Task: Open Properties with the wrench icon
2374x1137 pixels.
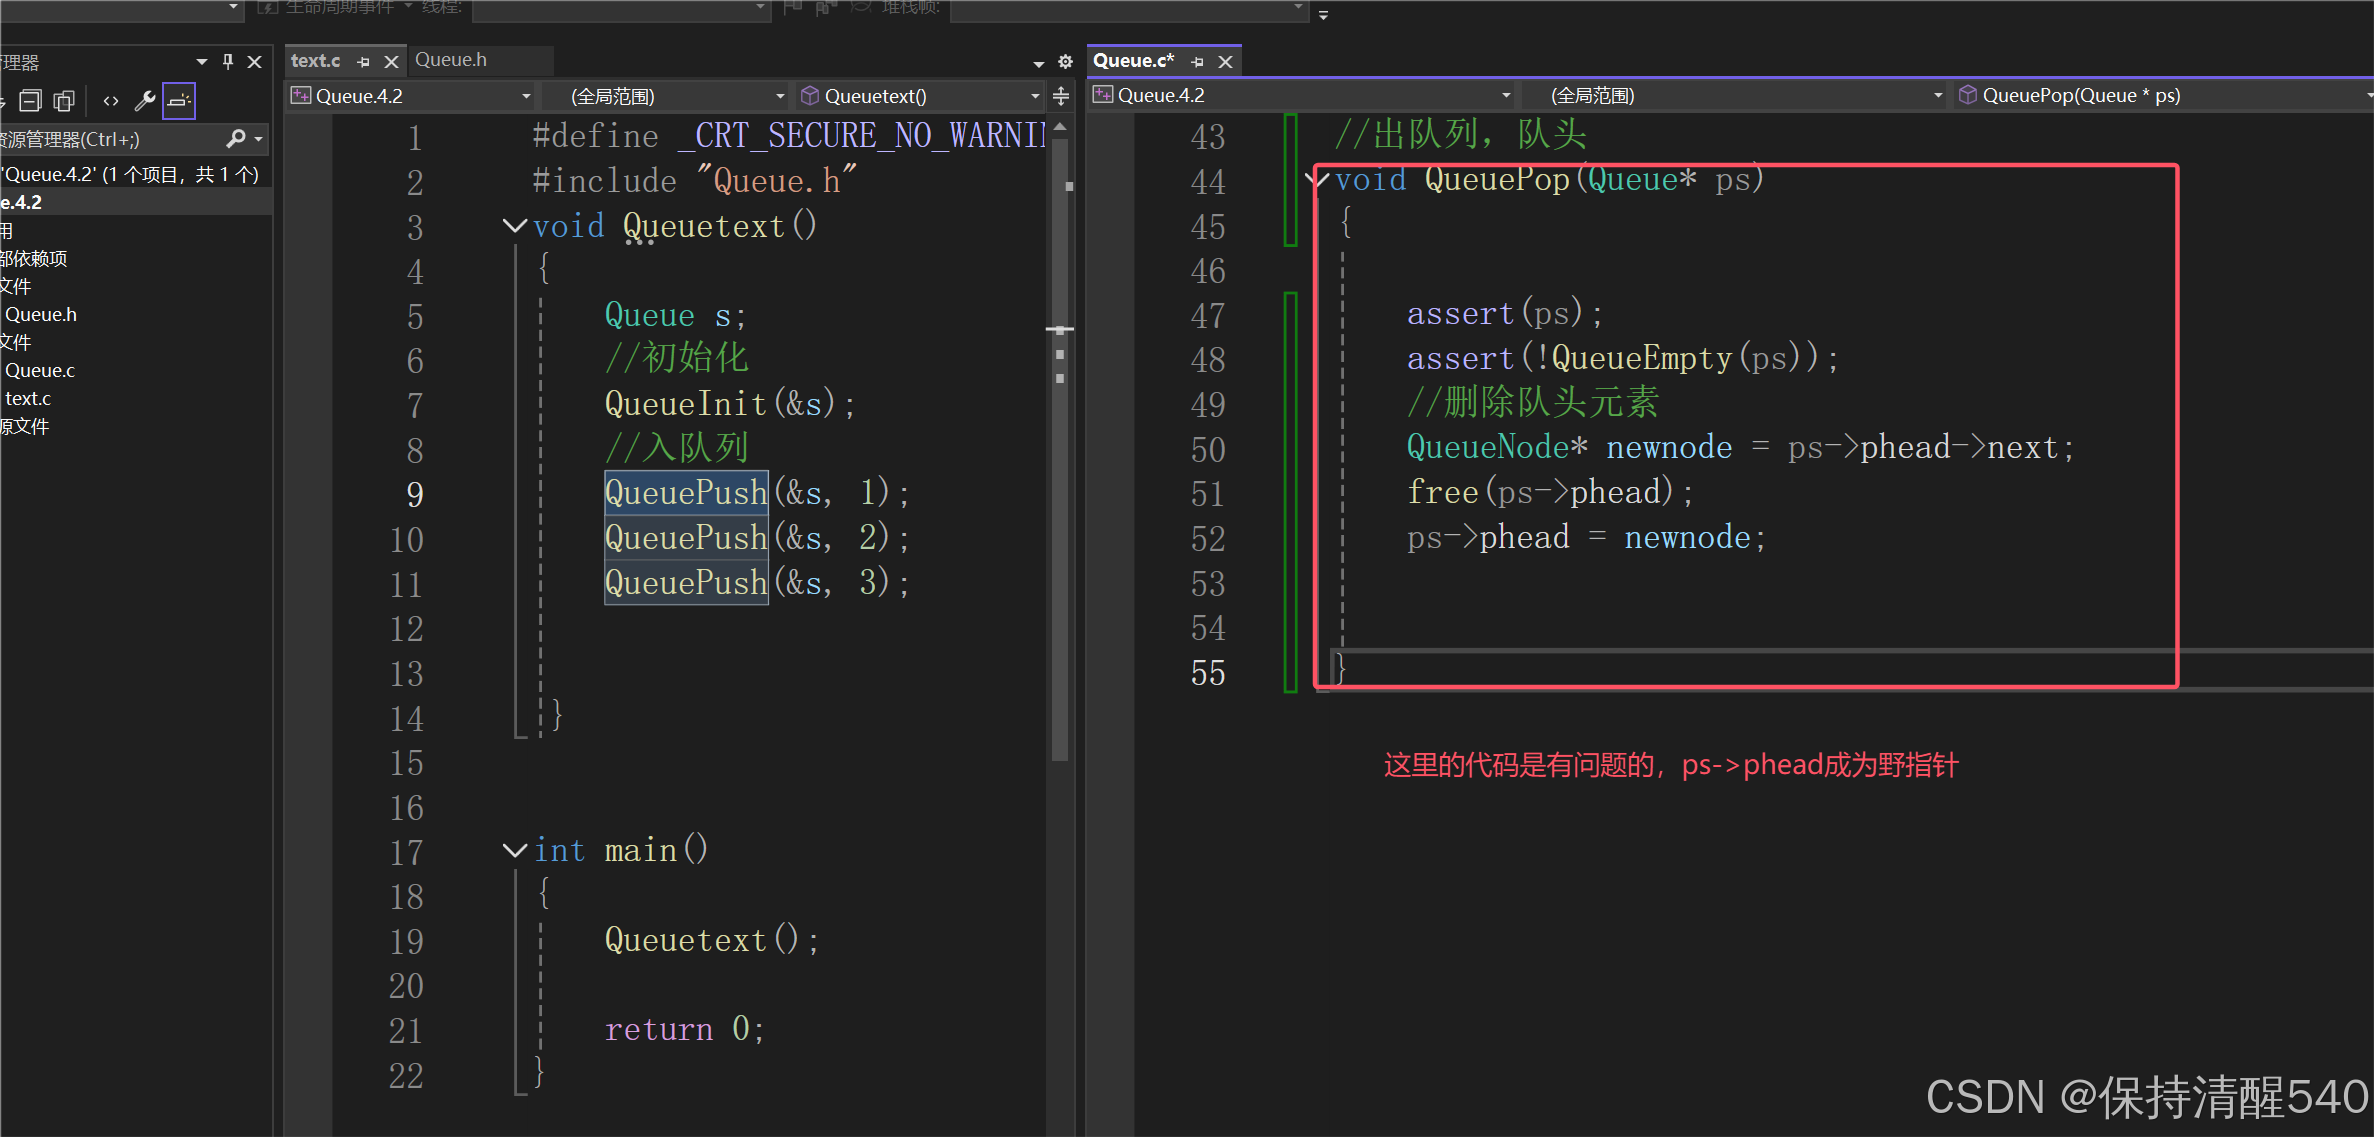Action: point(145,101)
